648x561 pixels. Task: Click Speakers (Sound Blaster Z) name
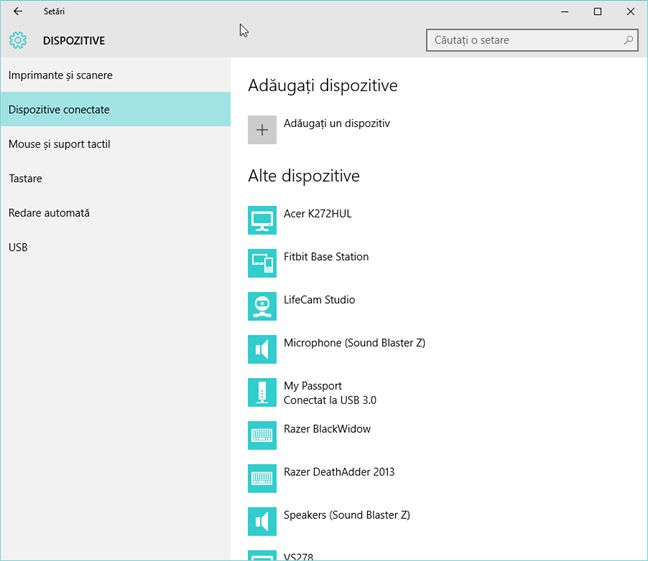[x=347, y=515]
